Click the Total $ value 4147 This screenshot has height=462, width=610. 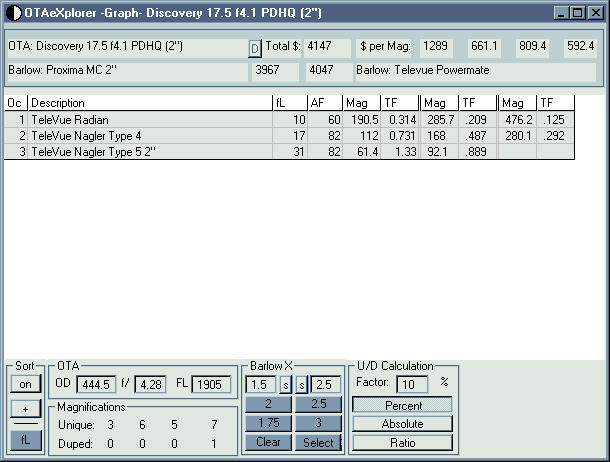327,47
